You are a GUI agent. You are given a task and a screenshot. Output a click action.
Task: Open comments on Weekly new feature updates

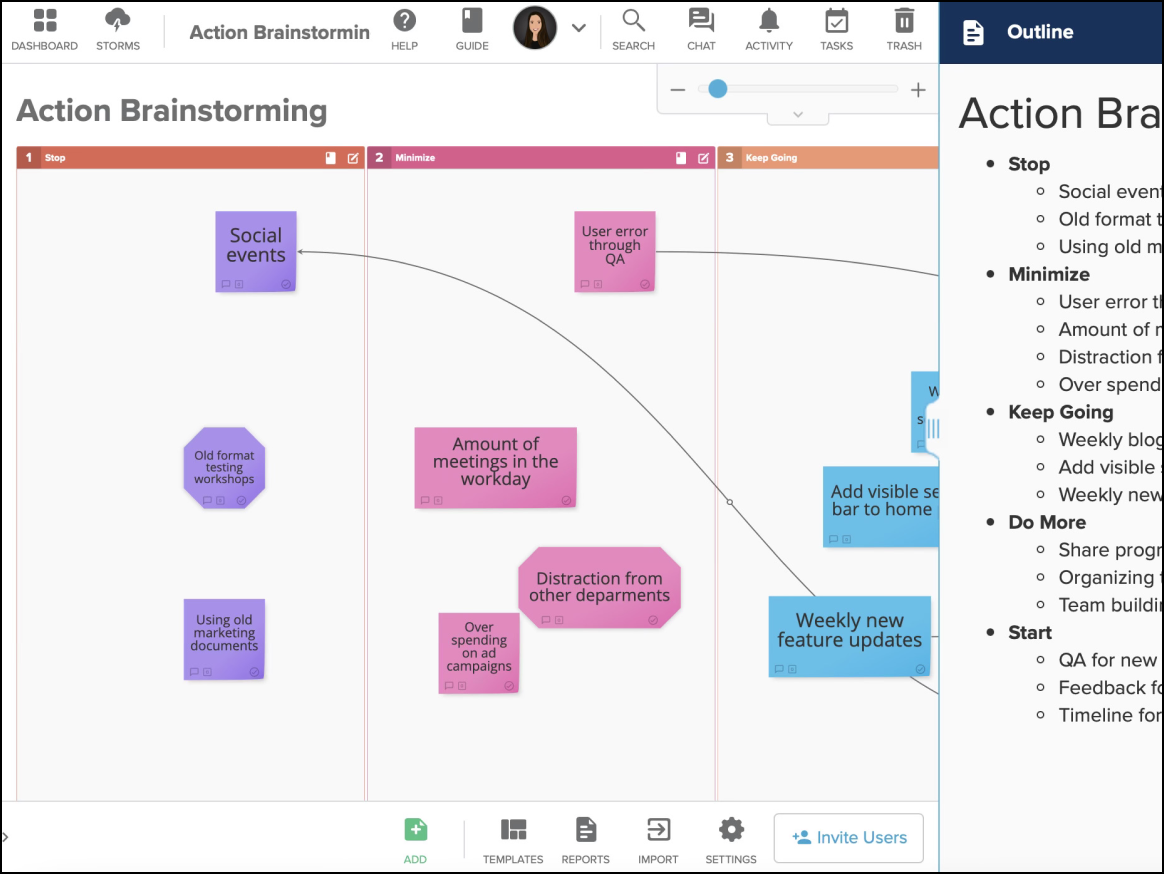point(779,669)
